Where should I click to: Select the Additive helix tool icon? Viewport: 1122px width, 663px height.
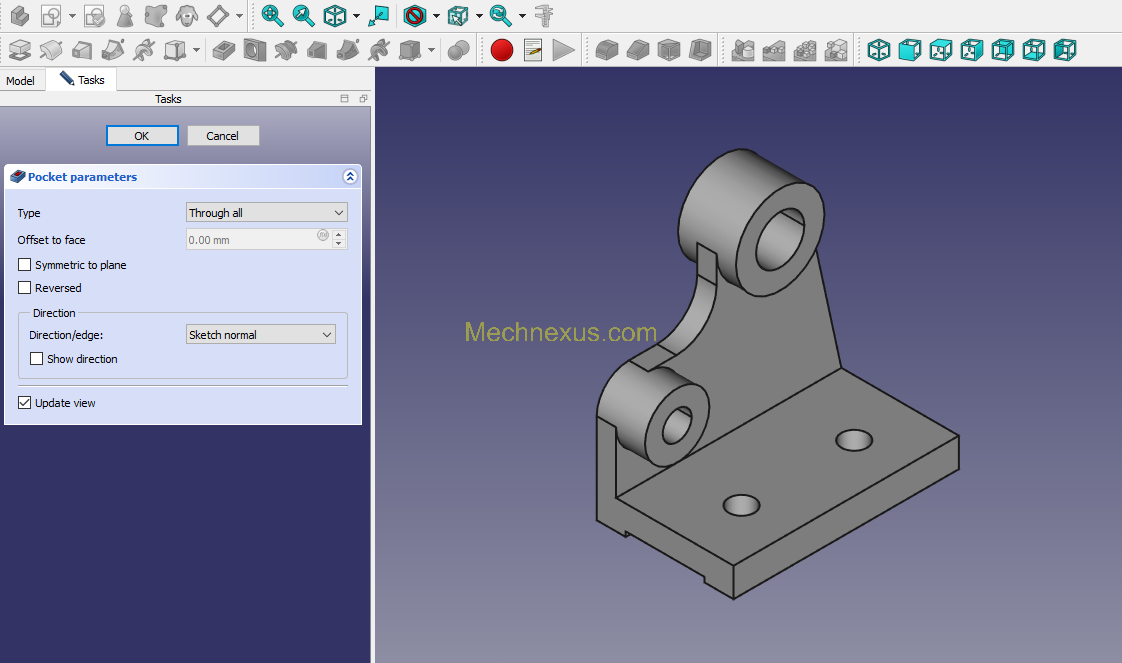tap(144, 50)
